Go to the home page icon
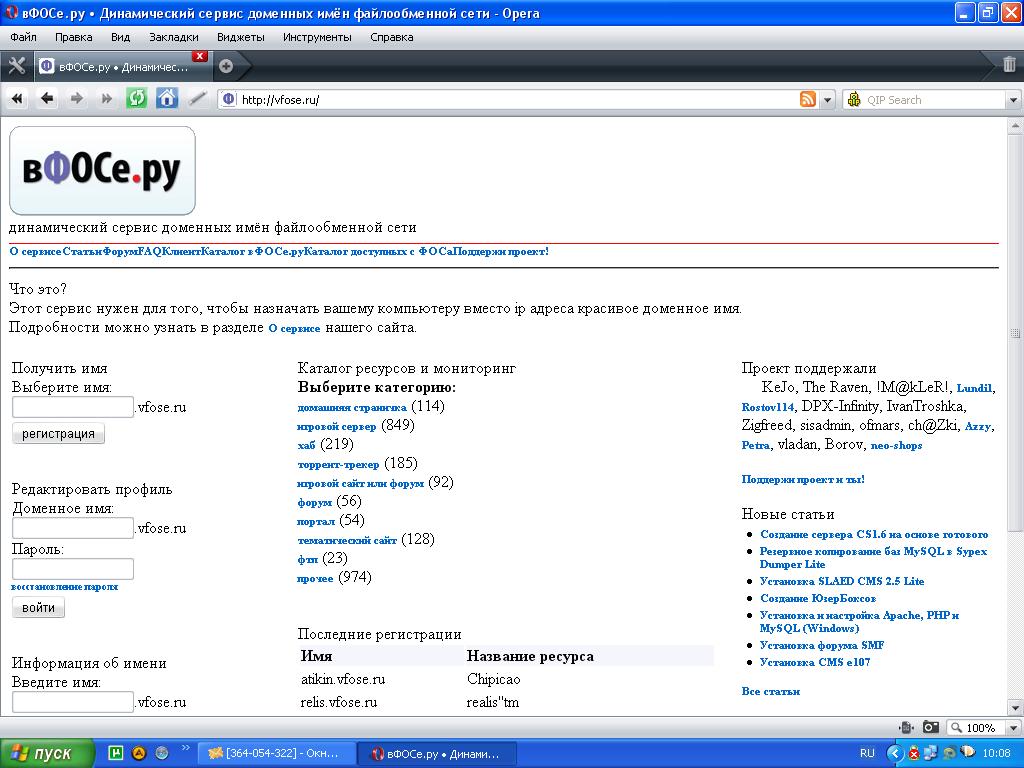Viewport: 1024px width, 768px height. pos(167,98)
